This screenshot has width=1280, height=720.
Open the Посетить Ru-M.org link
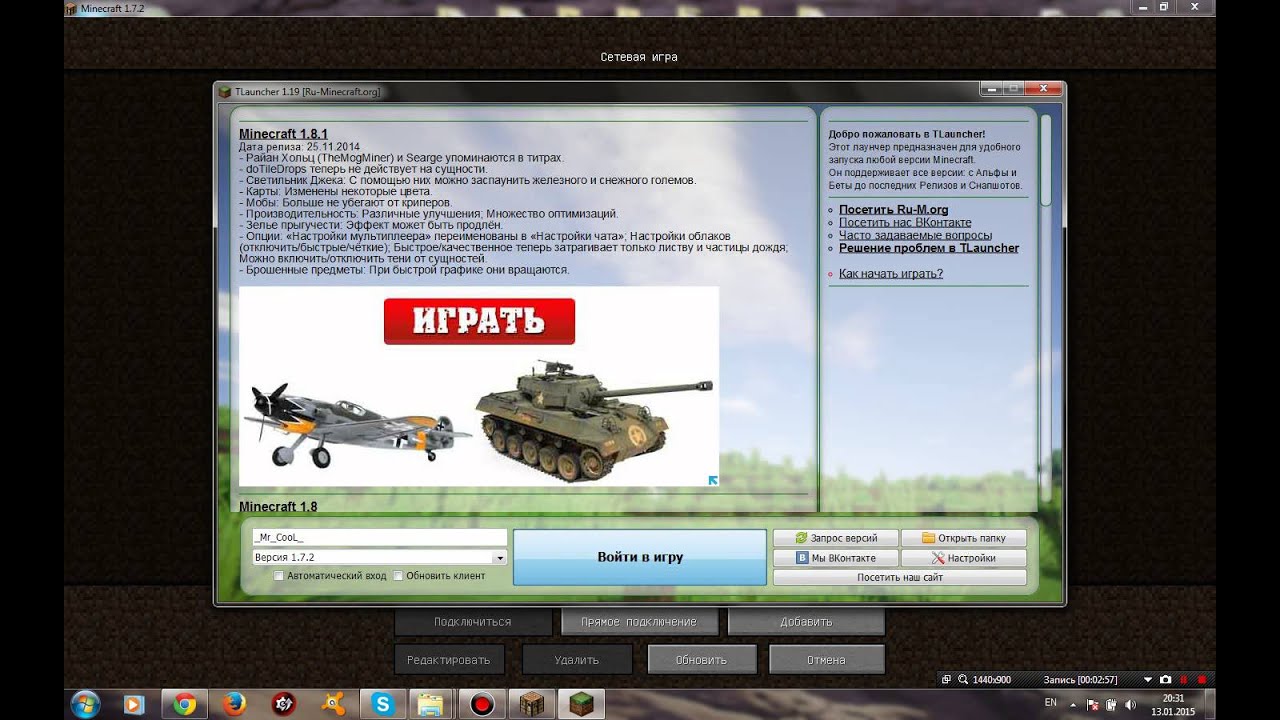[x=893, y=210]
